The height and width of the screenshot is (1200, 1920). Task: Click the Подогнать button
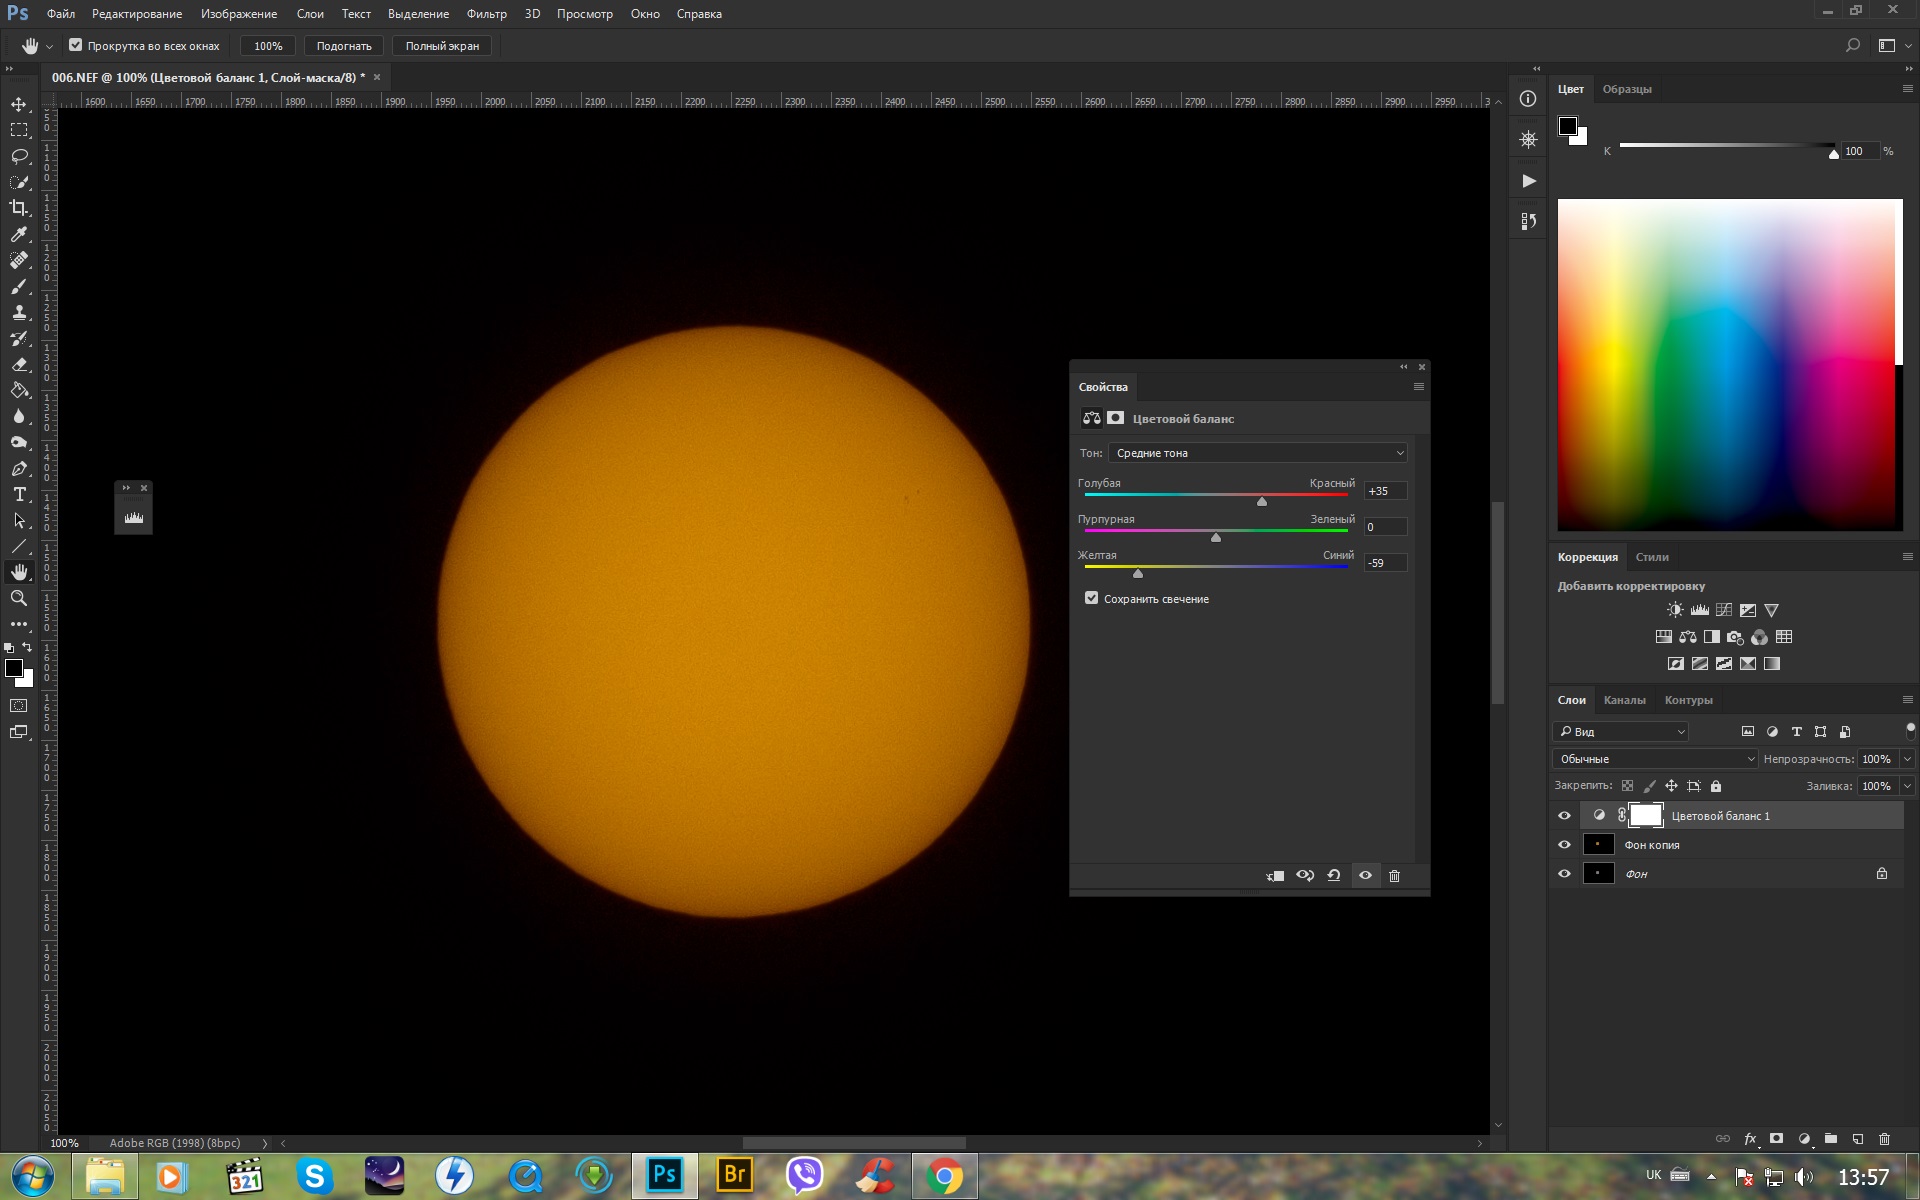(x=343, y=46)
